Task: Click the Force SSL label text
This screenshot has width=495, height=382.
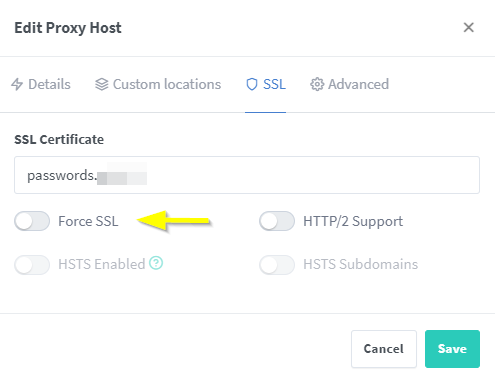Action: 88,221
